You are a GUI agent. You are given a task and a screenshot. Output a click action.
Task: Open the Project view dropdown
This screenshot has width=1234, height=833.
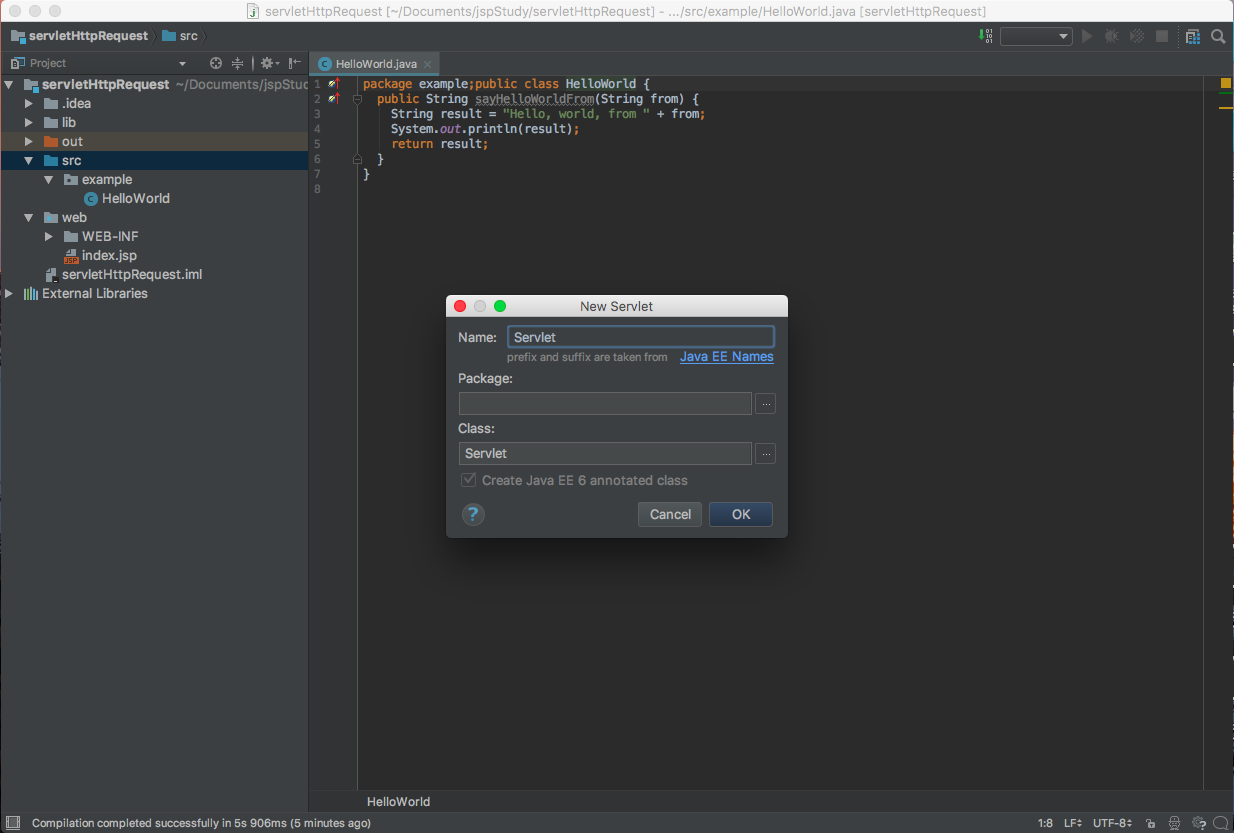point(181,63)
